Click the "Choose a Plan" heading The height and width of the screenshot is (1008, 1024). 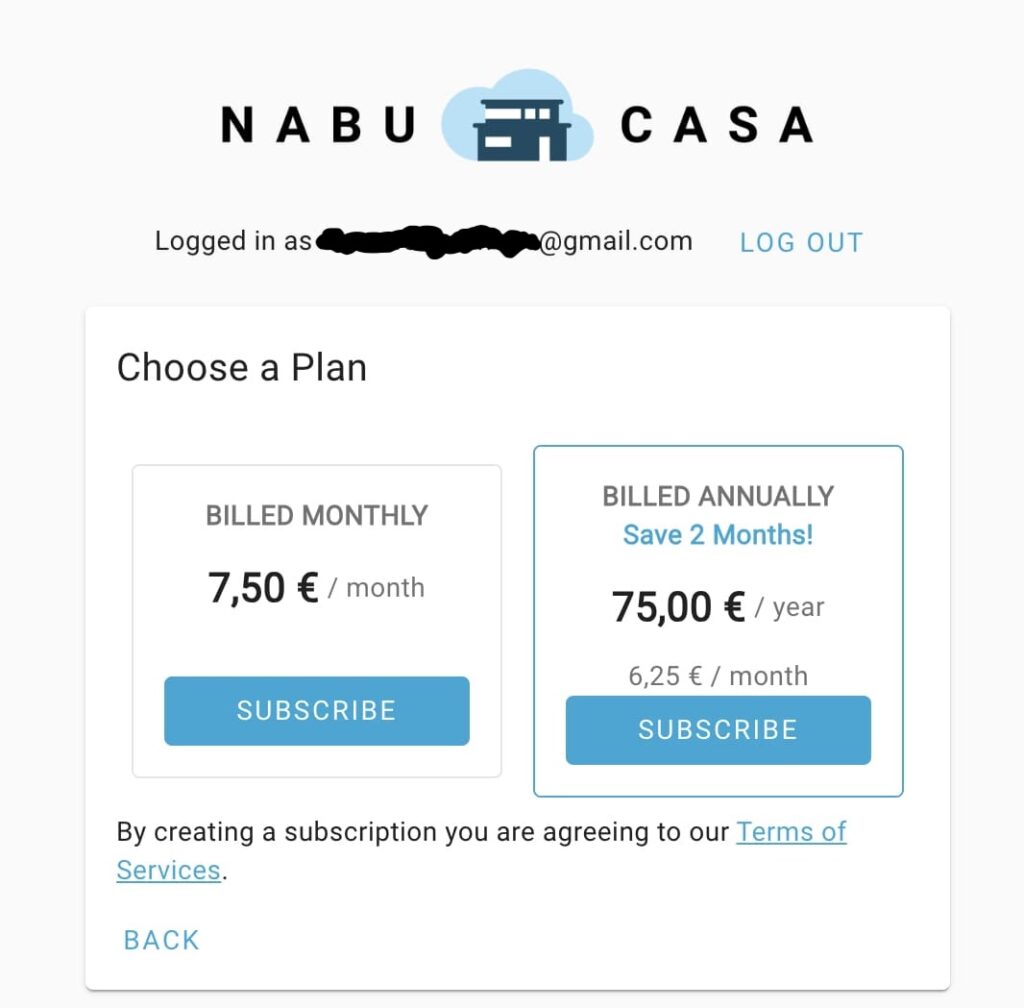(x=242, y=368)
